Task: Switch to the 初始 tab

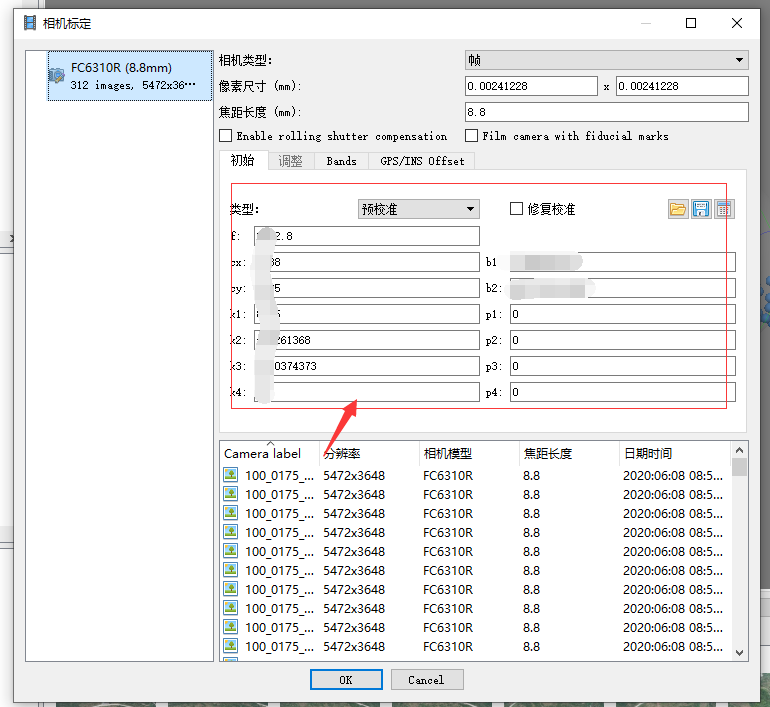Action: (x=243, y=161)
